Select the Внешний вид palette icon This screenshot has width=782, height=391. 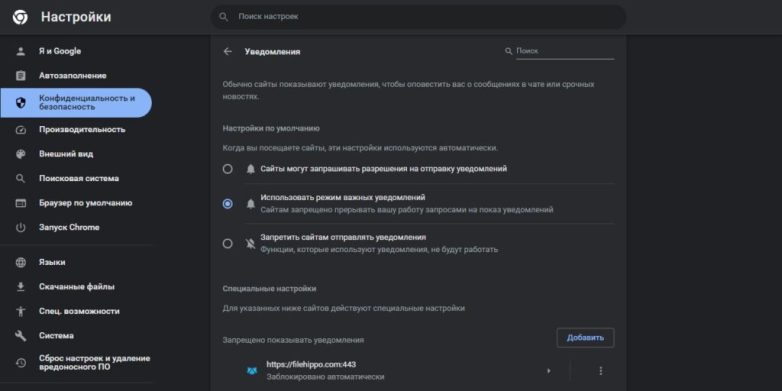tap(20, 154)
